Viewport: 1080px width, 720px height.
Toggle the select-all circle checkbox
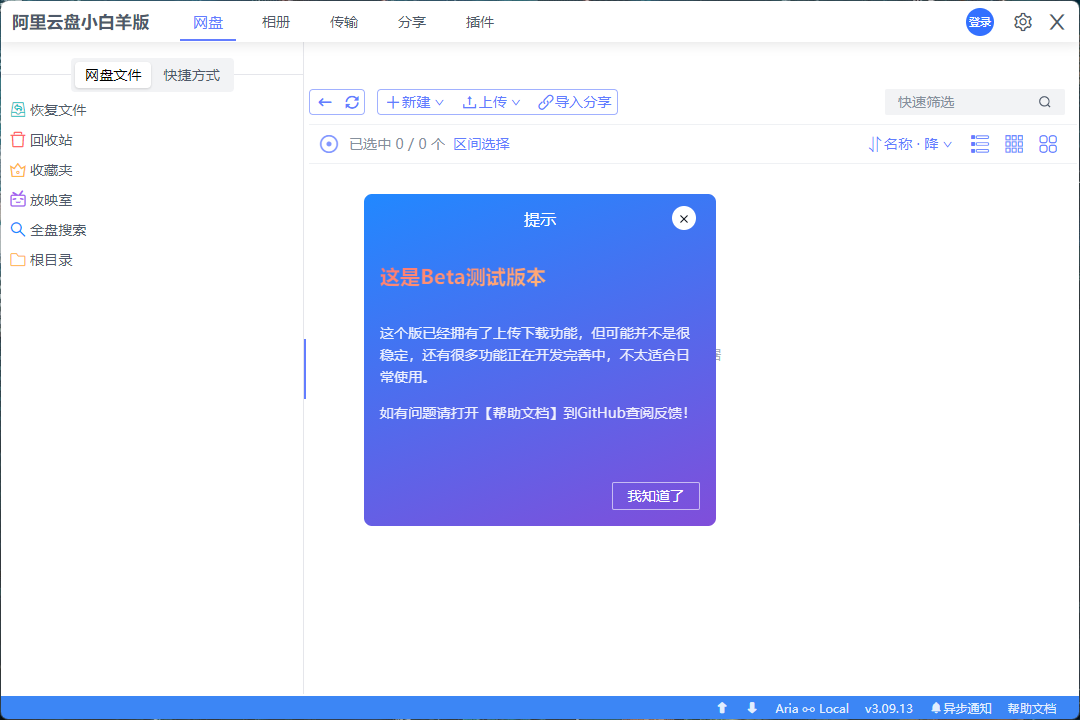[329, 144]
